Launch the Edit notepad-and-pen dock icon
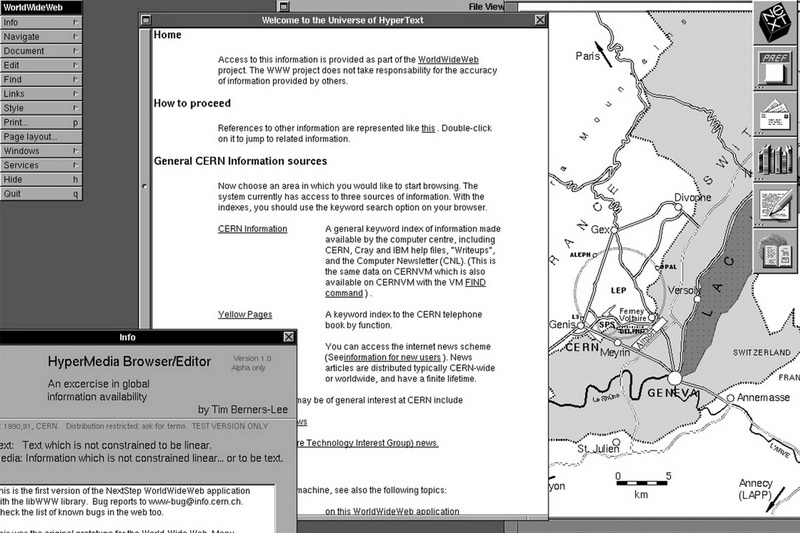Screen dimensions: 800x533 (776, 206)
